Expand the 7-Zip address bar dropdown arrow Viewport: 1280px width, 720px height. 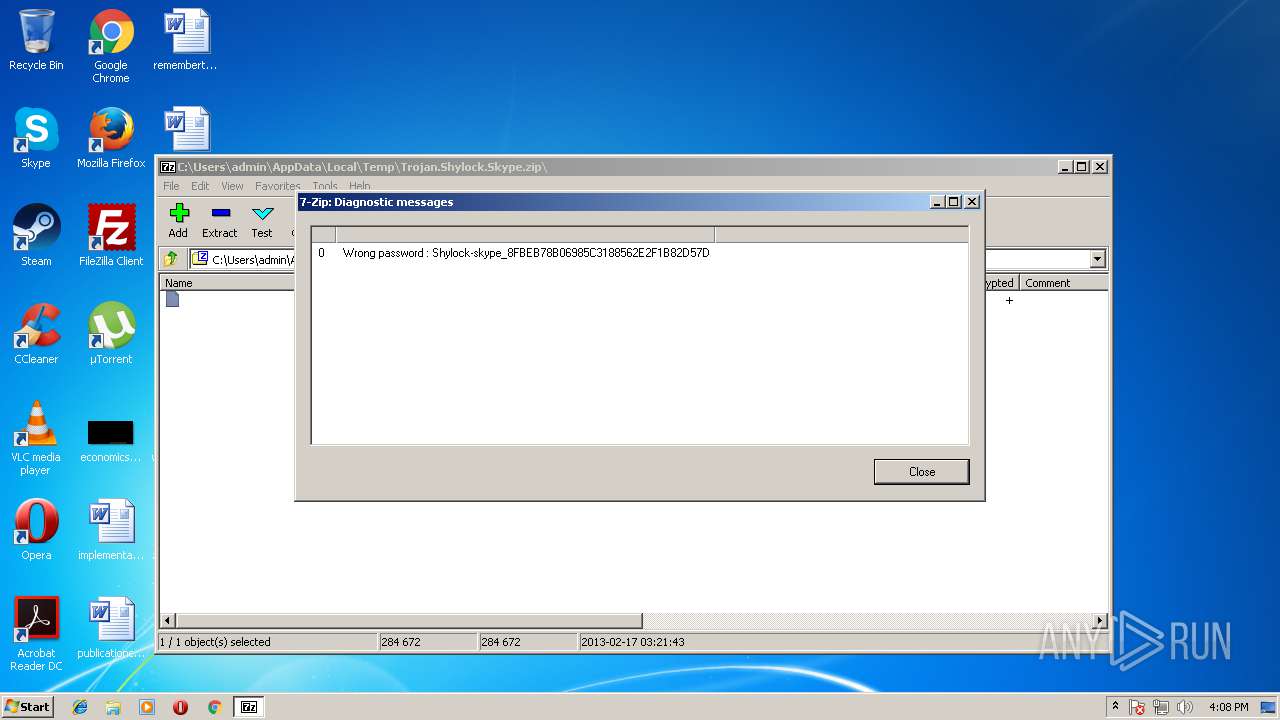pyautogui.click(x=1097, y=259)
